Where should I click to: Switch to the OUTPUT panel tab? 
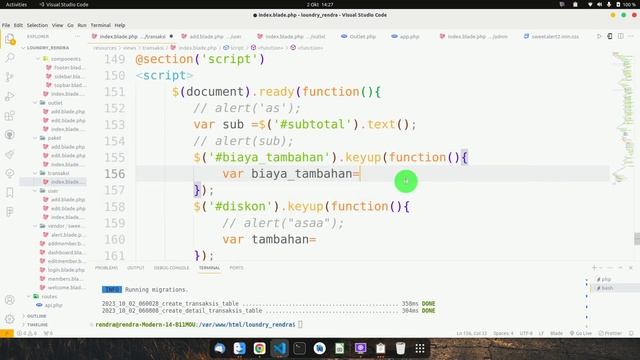136,268
